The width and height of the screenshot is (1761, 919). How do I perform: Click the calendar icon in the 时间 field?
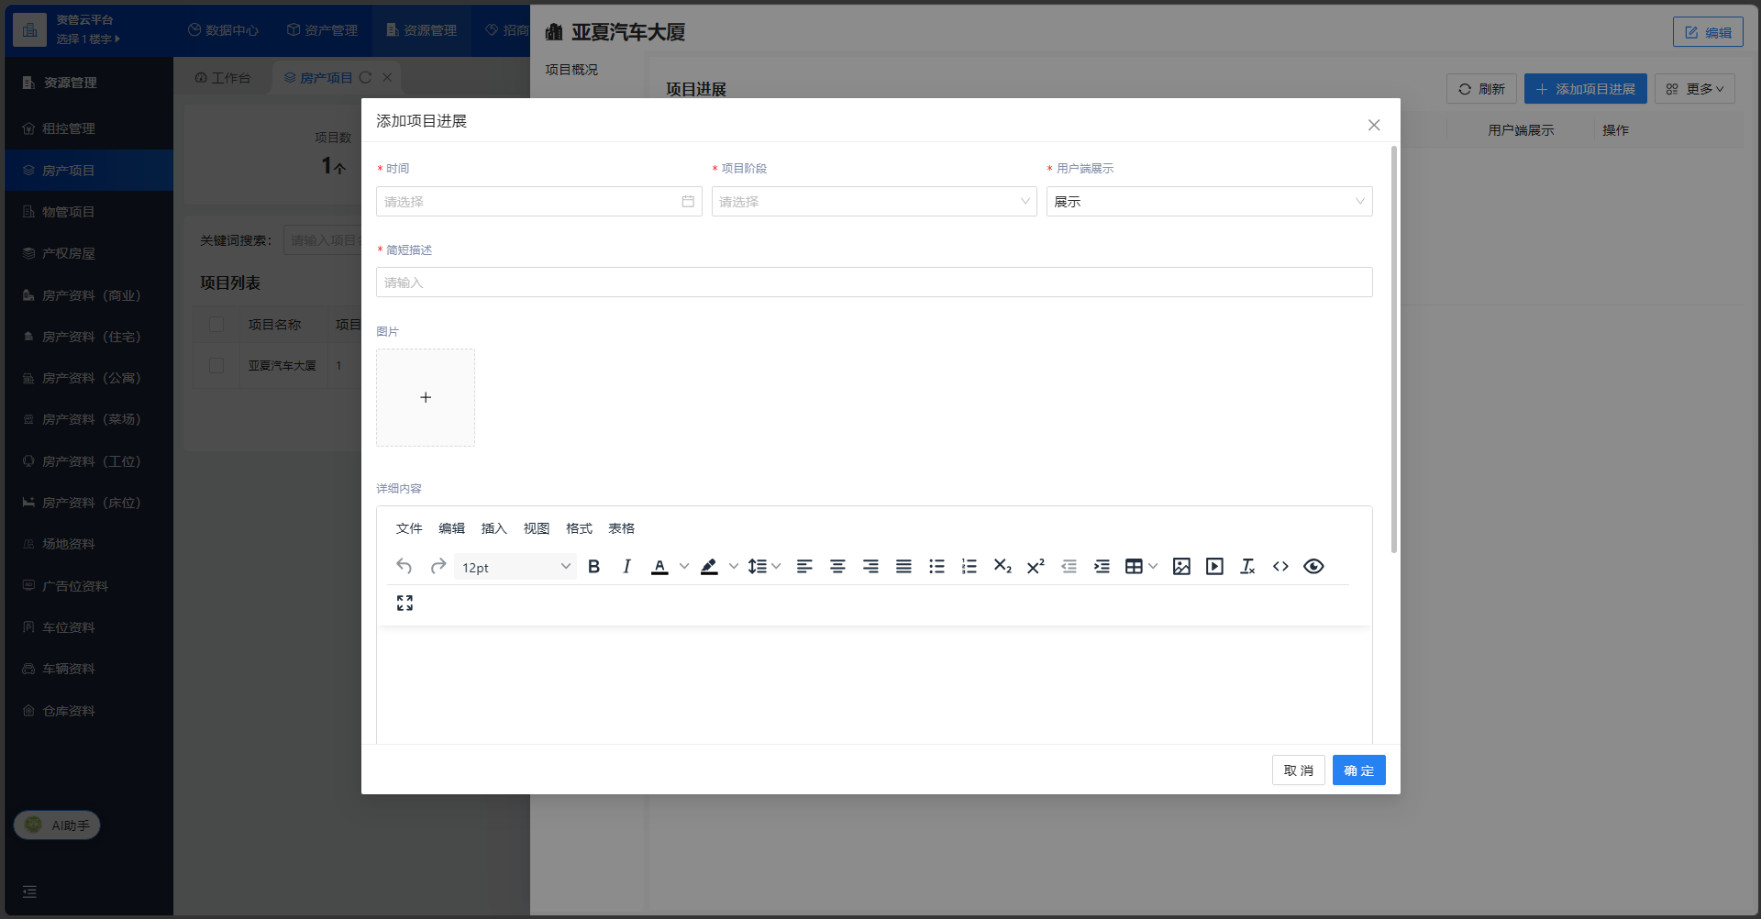coord(688,202)
